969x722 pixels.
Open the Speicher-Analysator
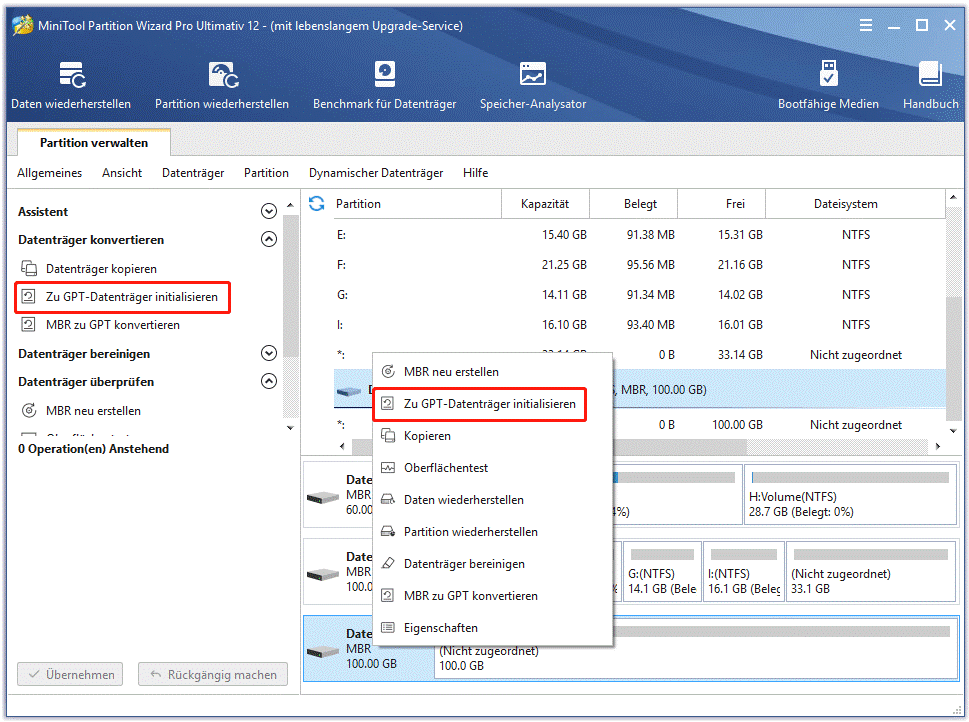pos(532,84)
